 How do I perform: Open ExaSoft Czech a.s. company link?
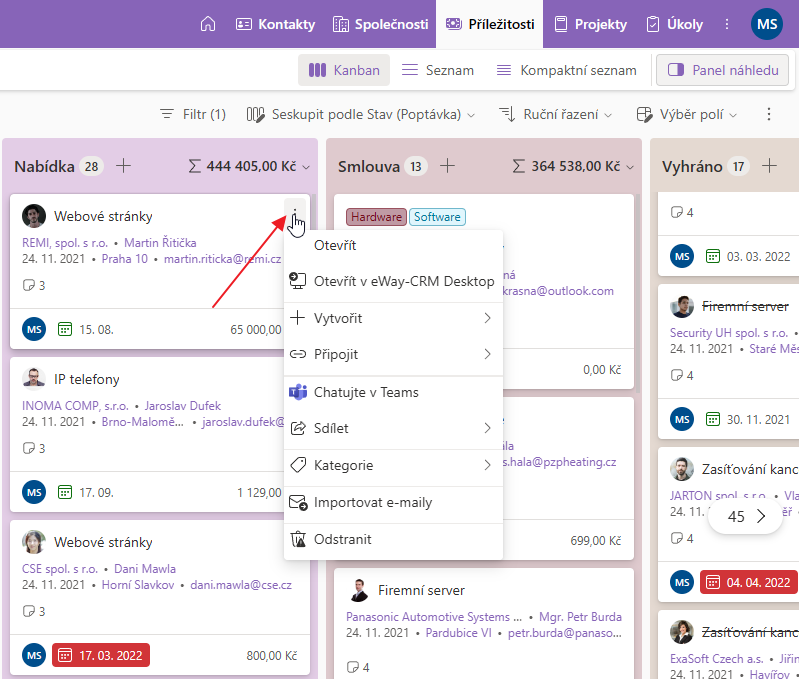716,659
